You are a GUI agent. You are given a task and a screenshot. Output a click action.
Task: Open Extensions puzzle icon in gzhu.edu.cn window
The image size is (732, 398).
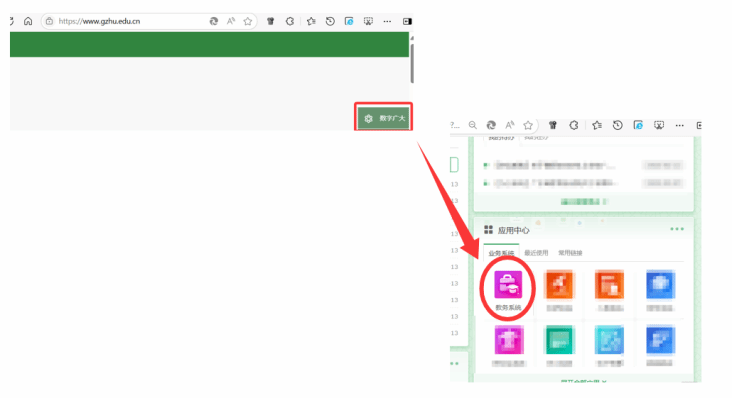pos(289,21)
